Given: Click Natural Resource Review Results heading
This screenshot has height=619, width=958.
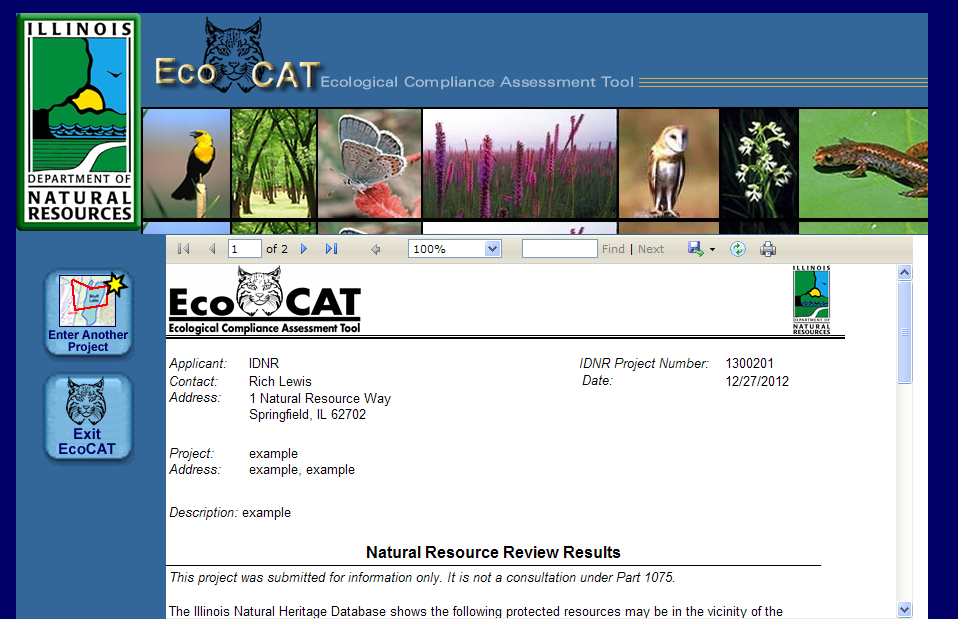Looking at the screenshot, I should pyautogui.click(x=493, y=552).
